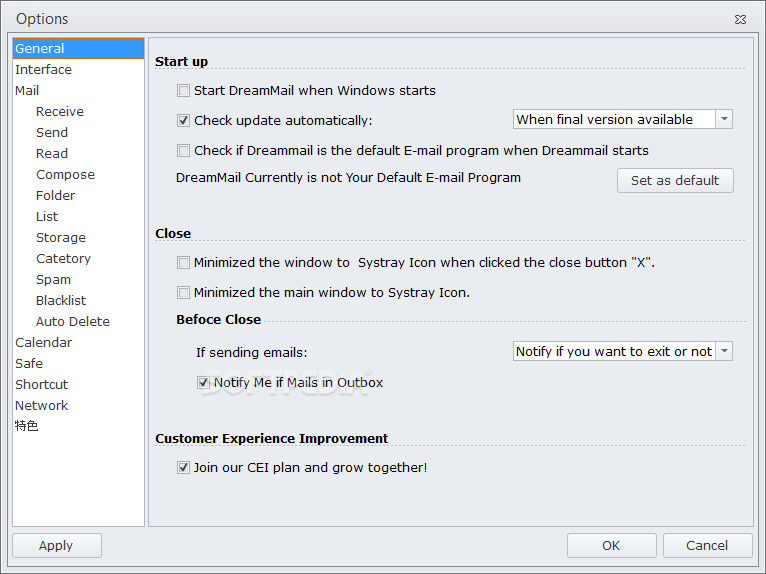Viewport: 766px width, 574px height.
Task: Go to the Compose settings entry
Action: pyautogui.click(x=65, y=174)
